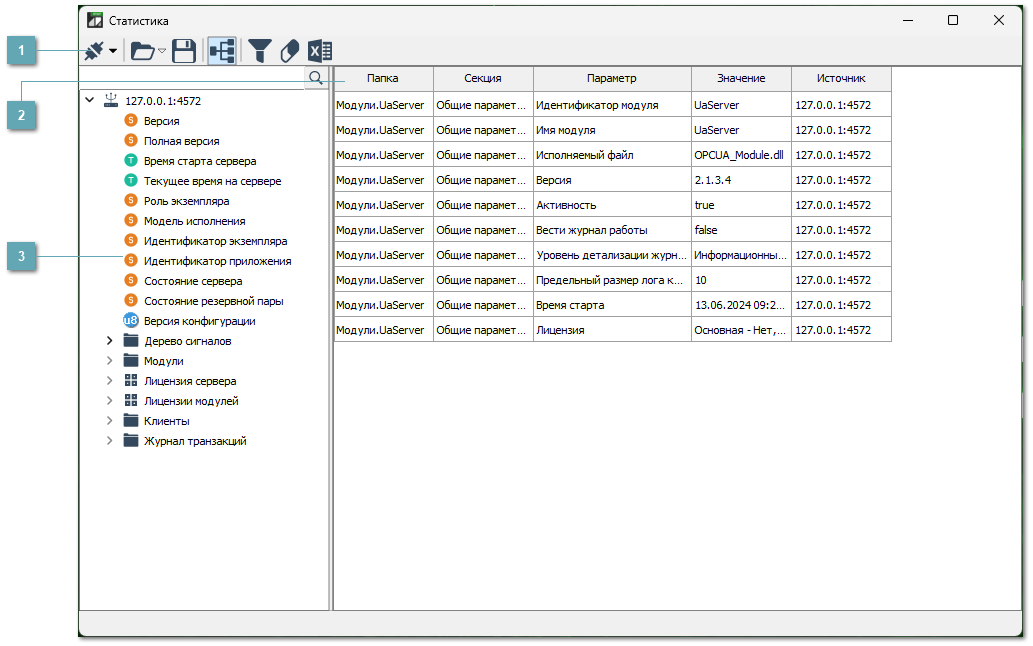
Task: Click the Источник column header
Action: coord(843,78)
